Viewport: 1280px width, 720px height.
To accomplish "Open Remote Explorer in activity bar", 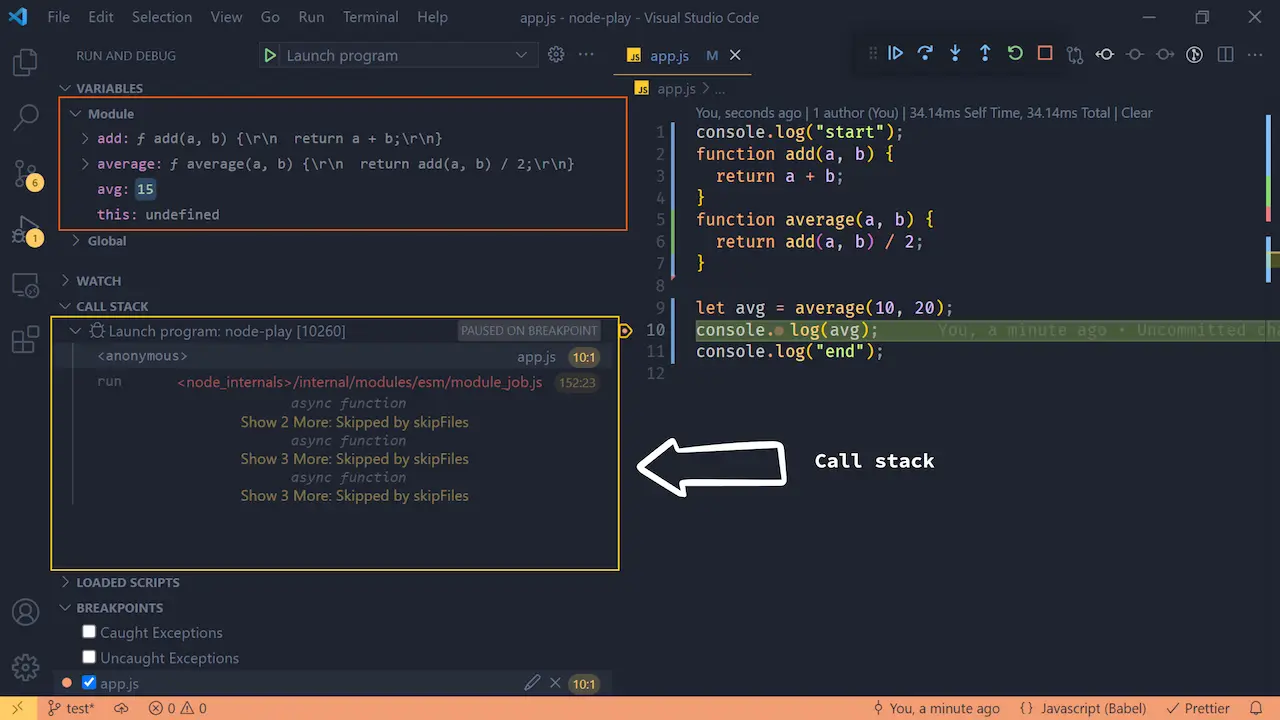I will click(x=25, y=286).
